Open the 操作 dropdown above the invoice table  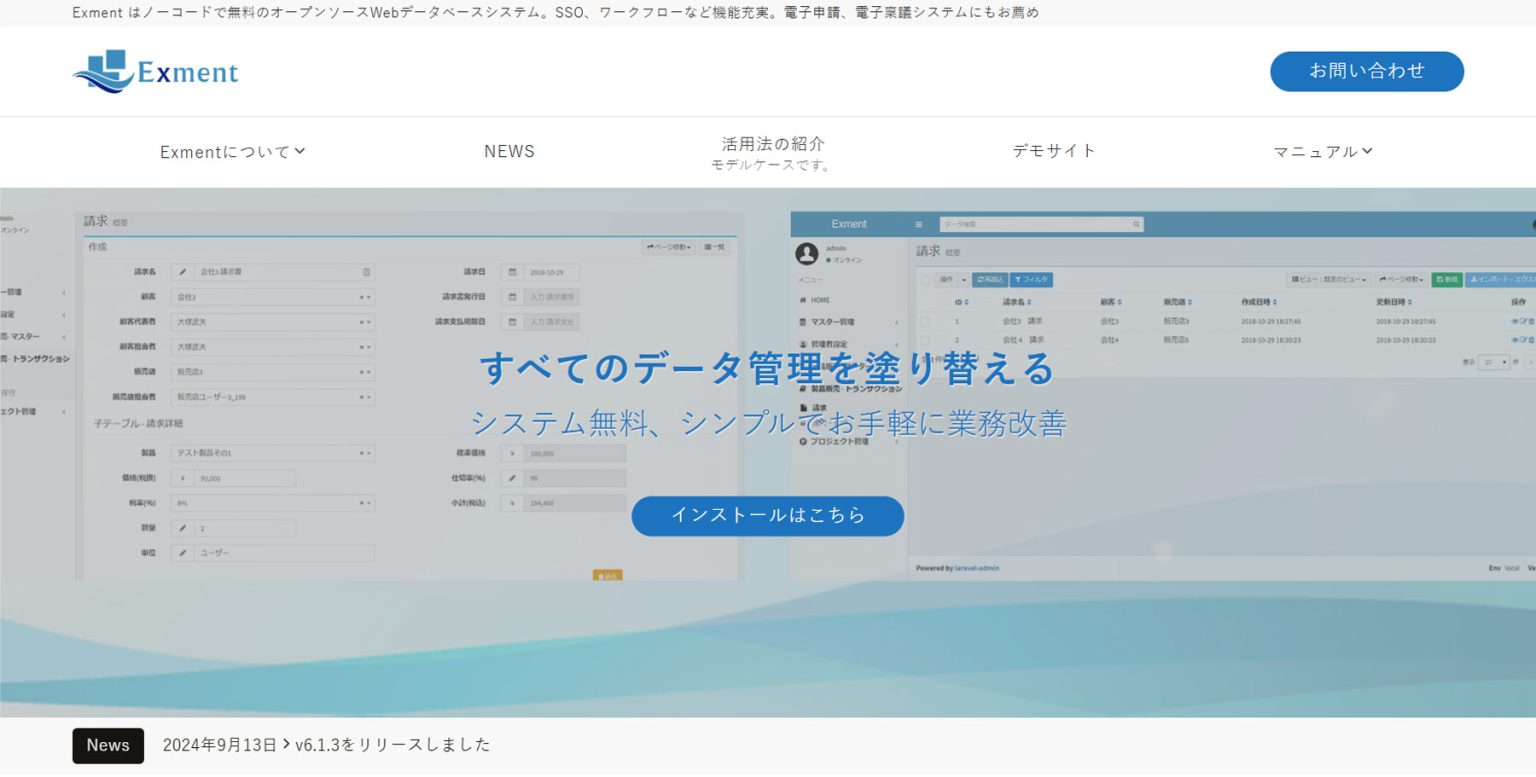950,280
